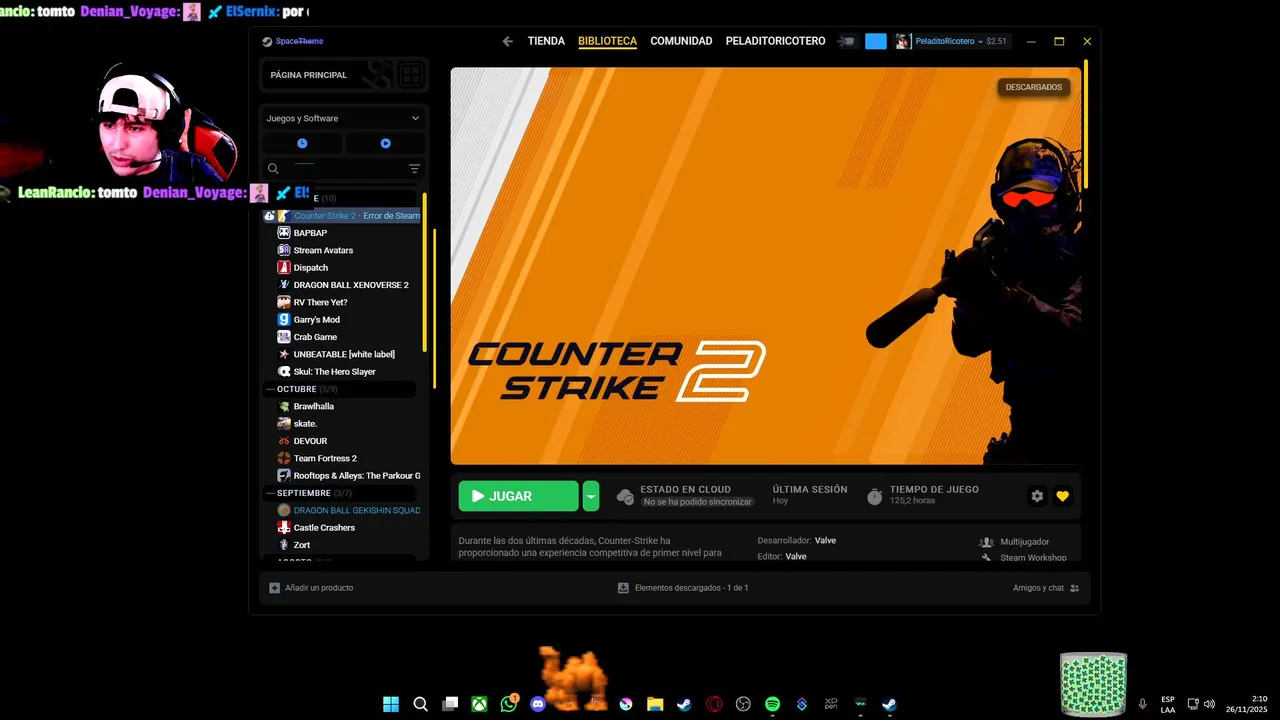
Task: Open the collections grid view icon
Action: tap(410, 75)
